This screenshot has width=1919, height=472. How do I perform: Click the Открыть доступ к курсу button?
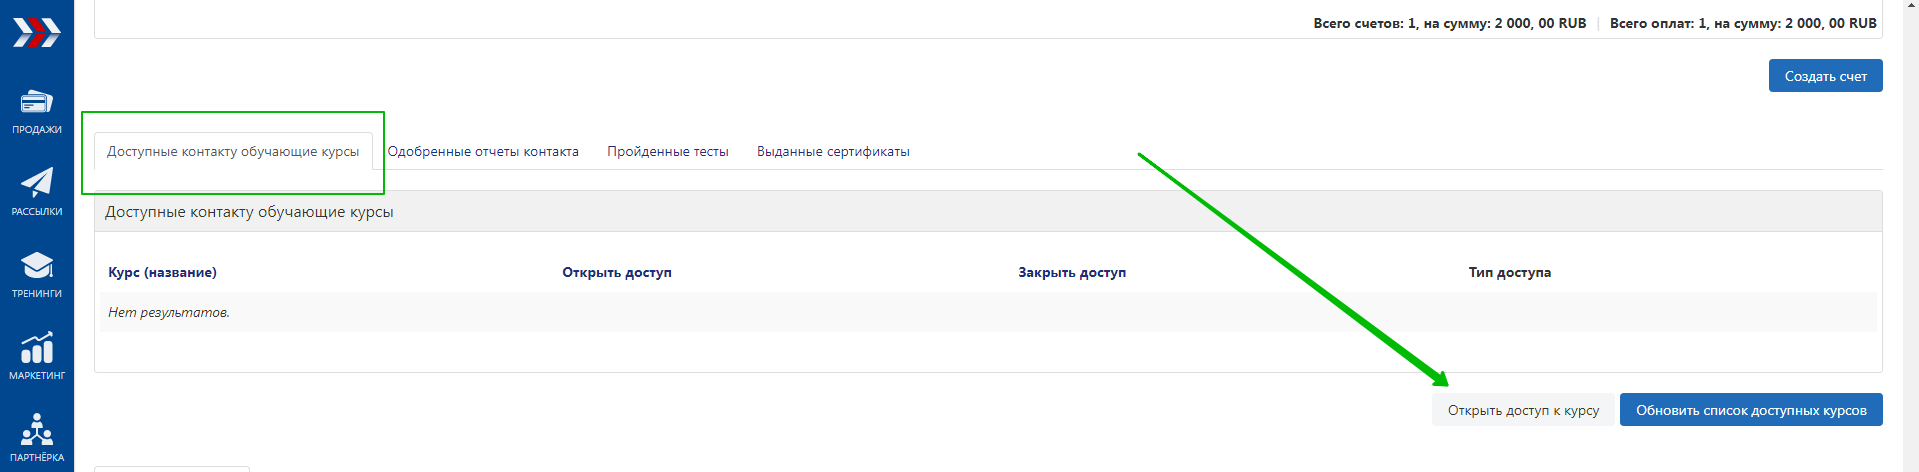click(1523, 410)
